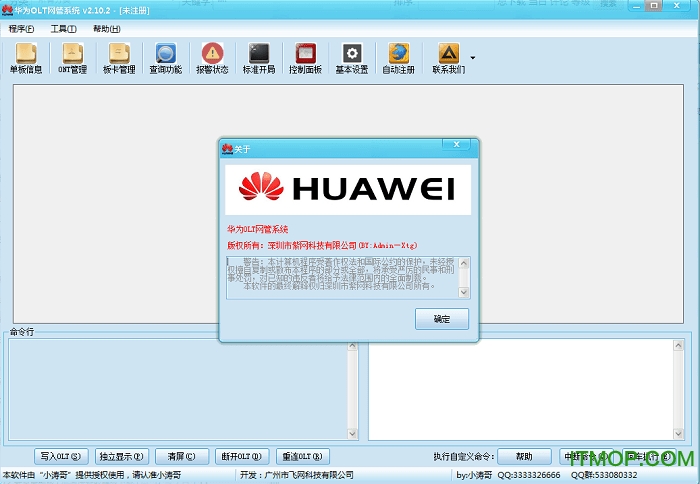700x484 pixels.
Task: Click the Huawei icon in main title bar
Action: pos(7,10)
